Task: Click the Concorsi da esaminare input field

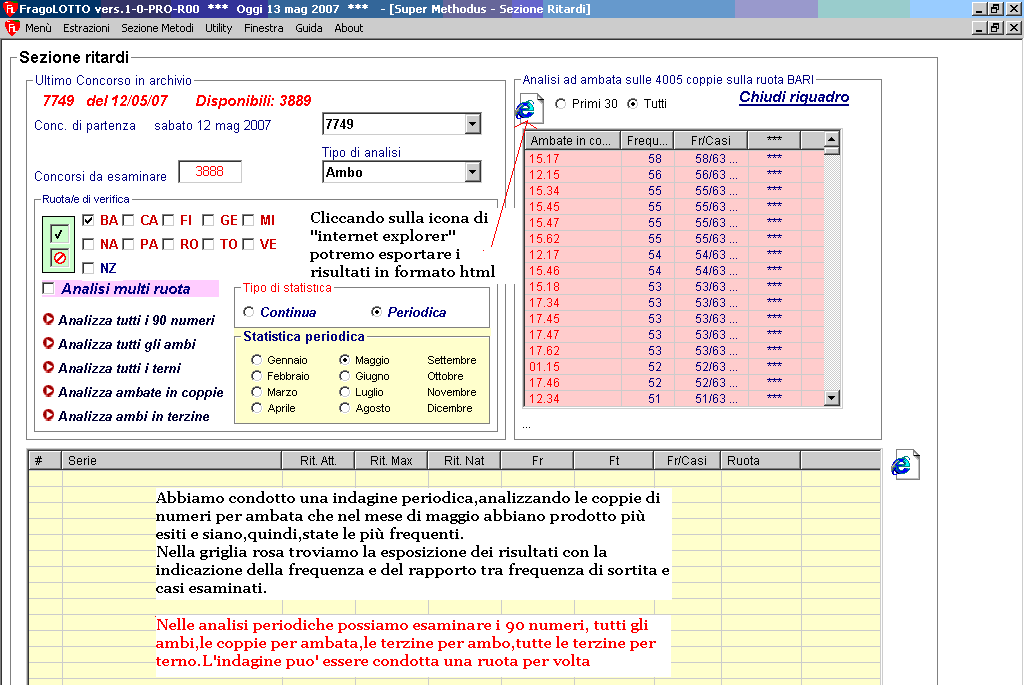Action: pyautogui.click(x=209, y=172)
